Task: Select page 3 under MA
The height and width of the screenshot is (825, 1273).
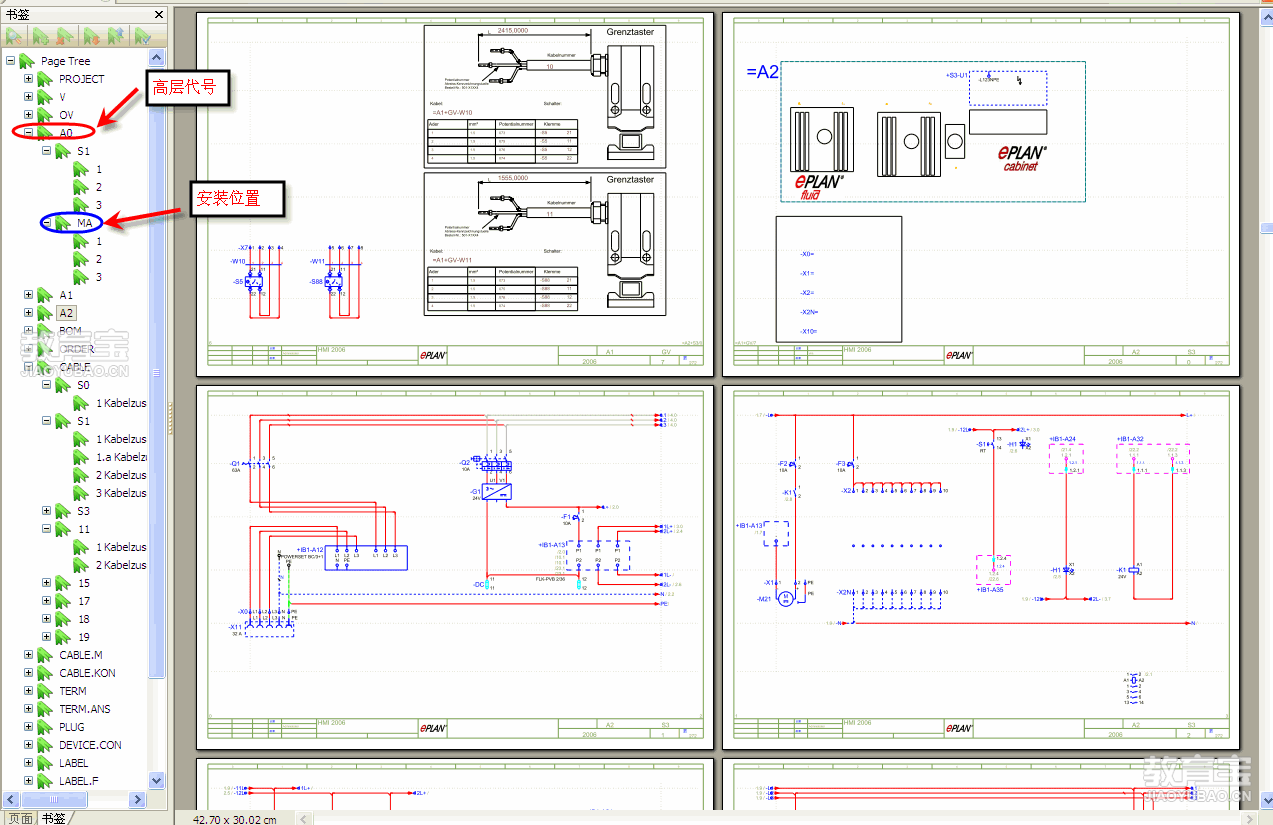Action: click(99, 277)
